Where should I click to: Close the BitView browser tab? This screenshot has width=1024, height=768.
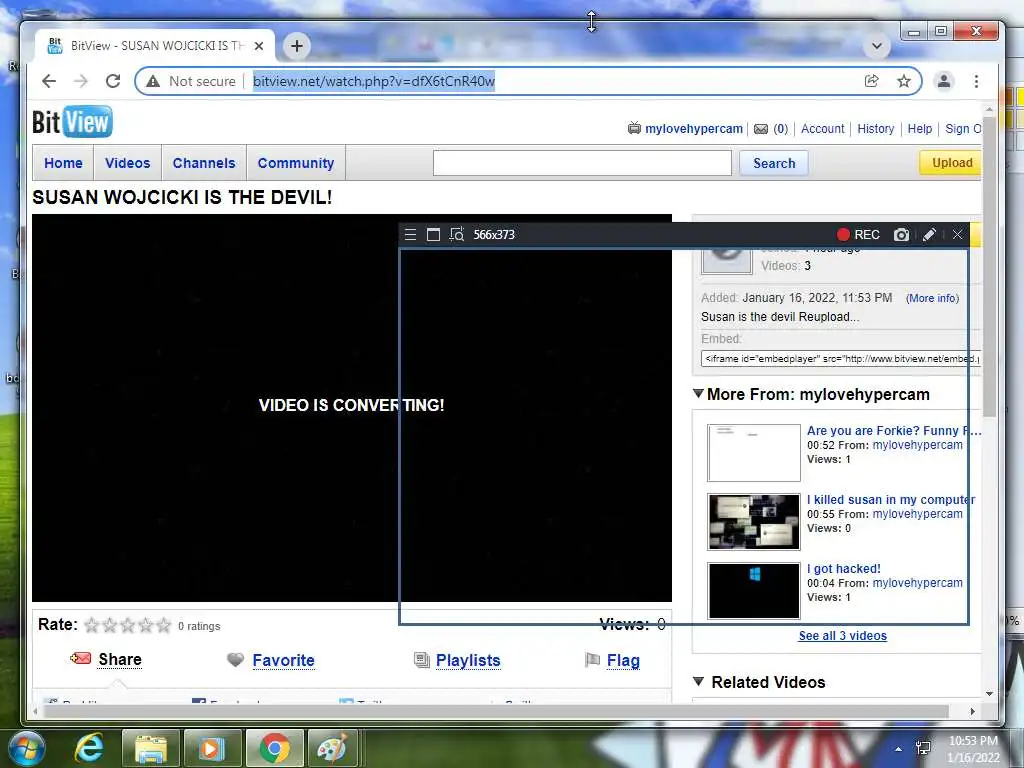[259, 46]
